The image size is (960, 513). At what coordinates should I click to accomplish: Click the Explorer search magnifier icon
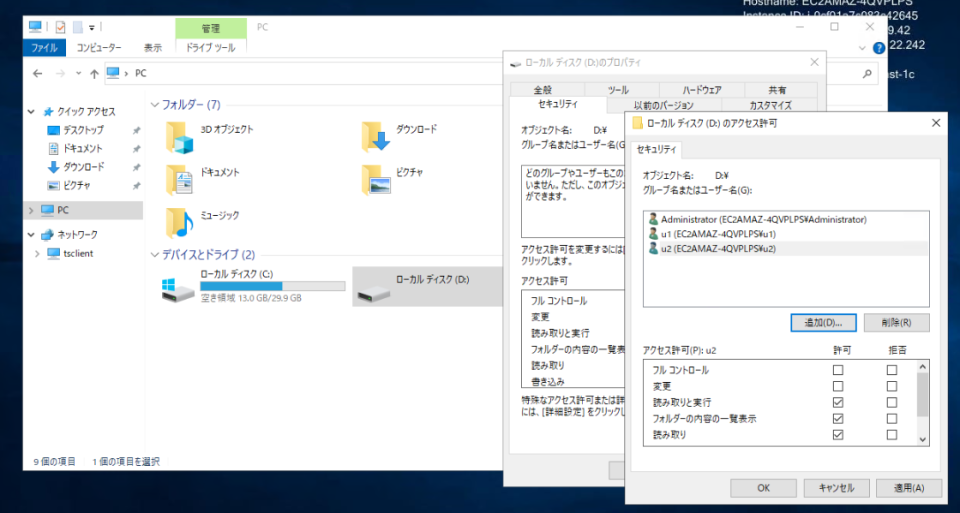click(x=867, y=73)
